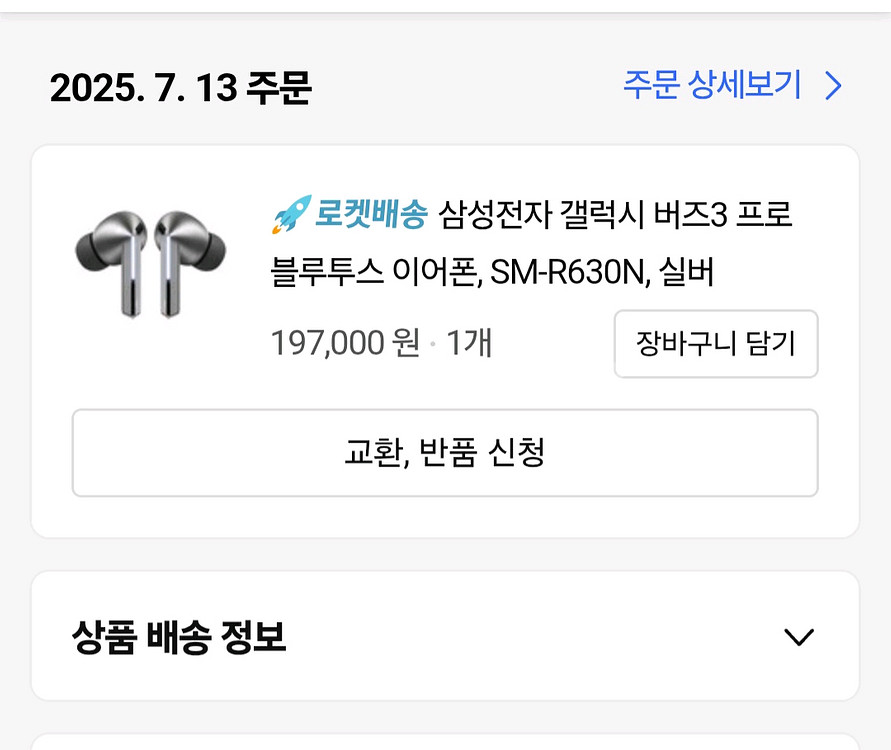The height and width of the screenshot is (750, 891).
Task: Open the Galaxy Buds3 Pro product thumbnail
Action: (x=150, y=262)
